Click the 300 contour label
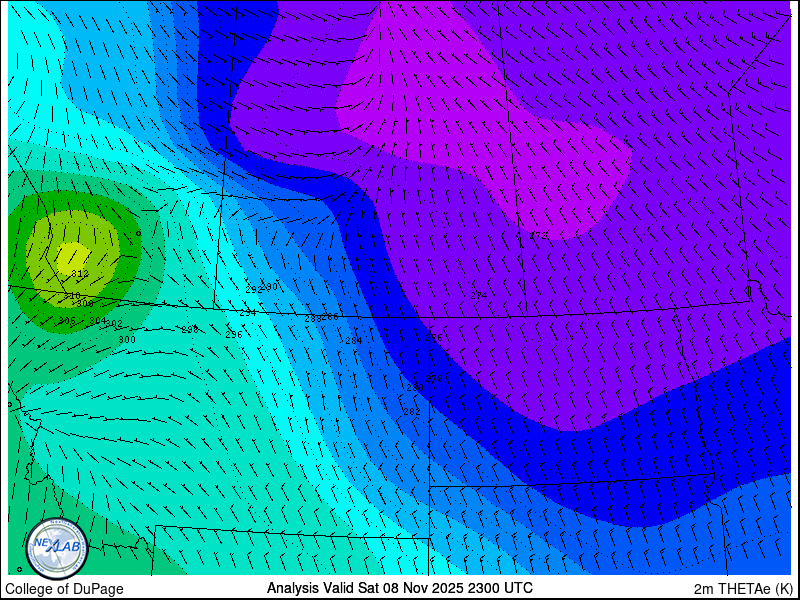Screen dimensions: 800x600 [127, 339]
